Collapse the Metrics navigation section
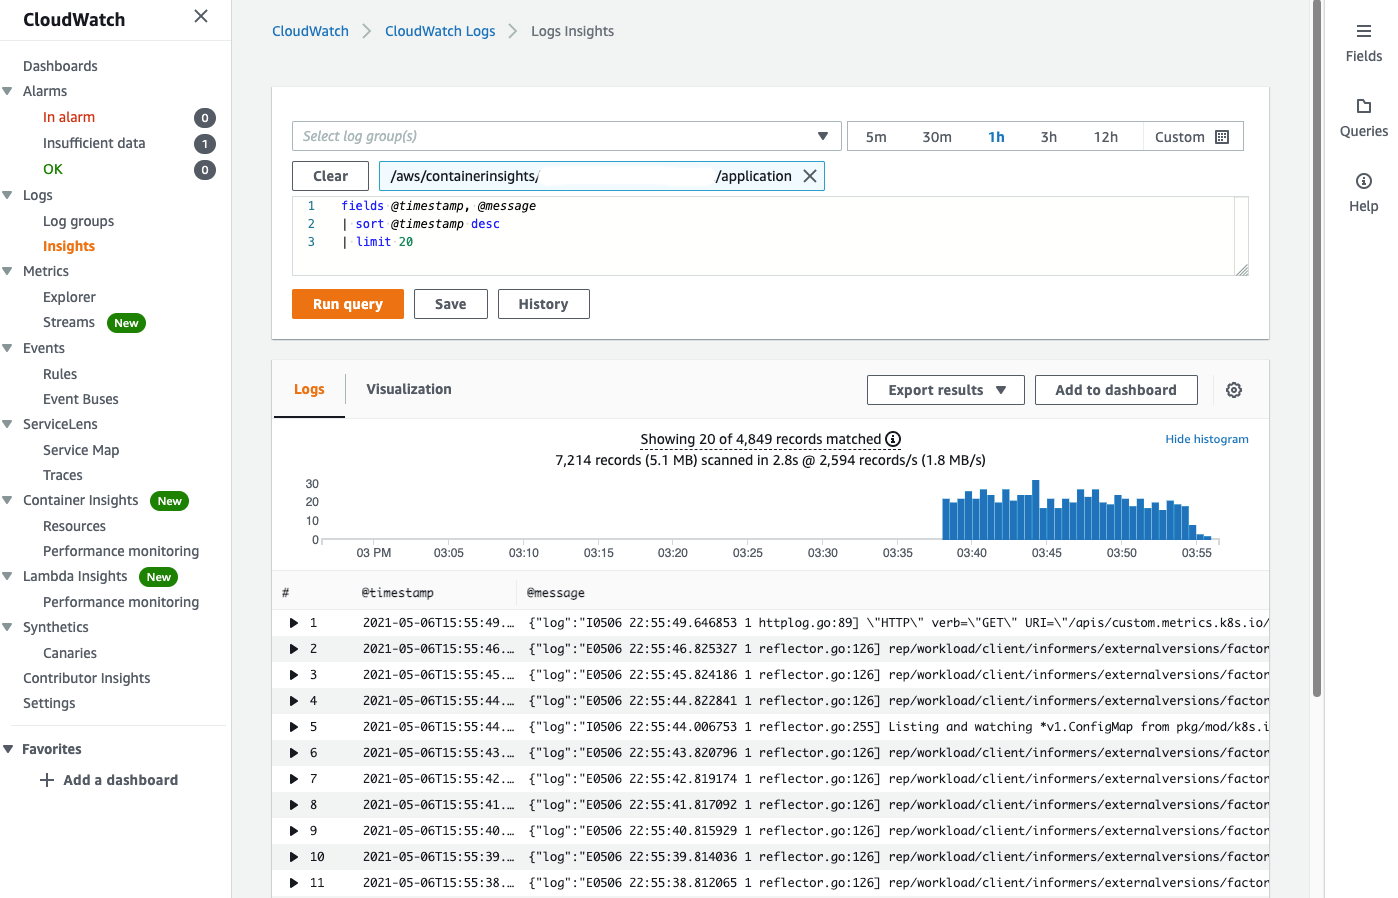Screen dimensions: 1398x898 (8, 271)
